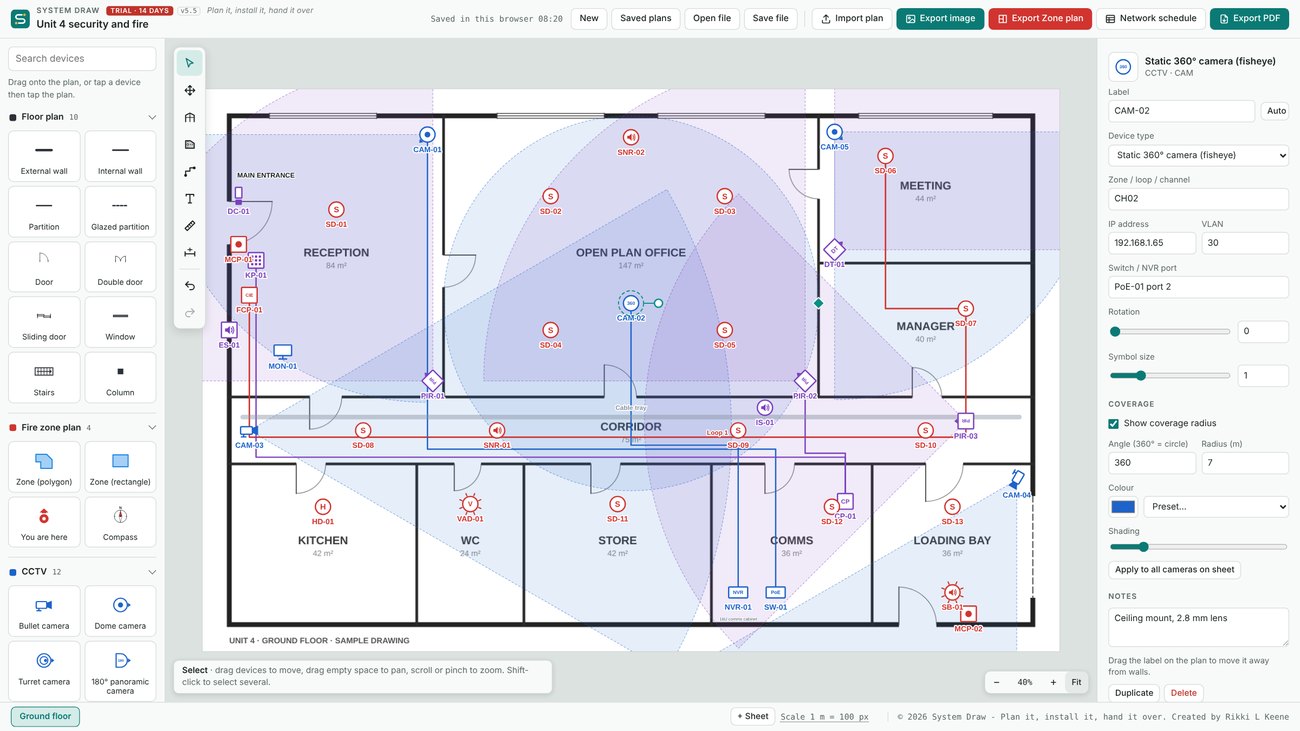Viewport: 1300px width, 731px height.
Task: Open Saved plans
Action: 646,18
